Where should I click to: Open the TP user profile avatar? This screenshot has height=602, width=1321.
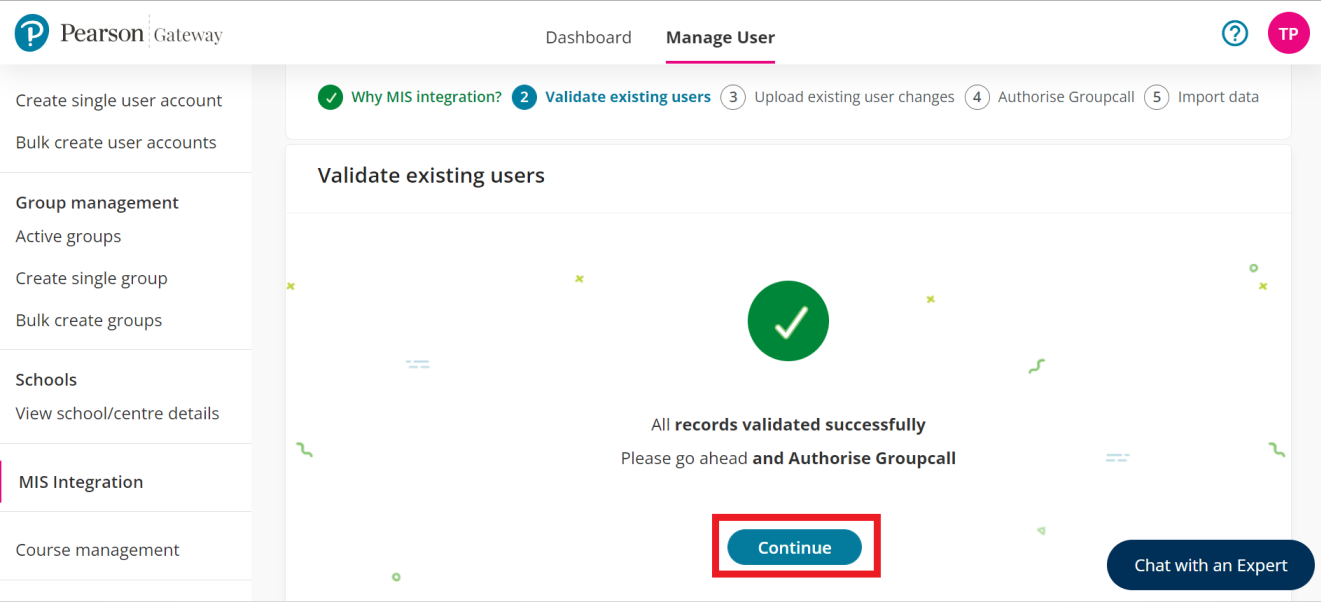[1288, 34]
